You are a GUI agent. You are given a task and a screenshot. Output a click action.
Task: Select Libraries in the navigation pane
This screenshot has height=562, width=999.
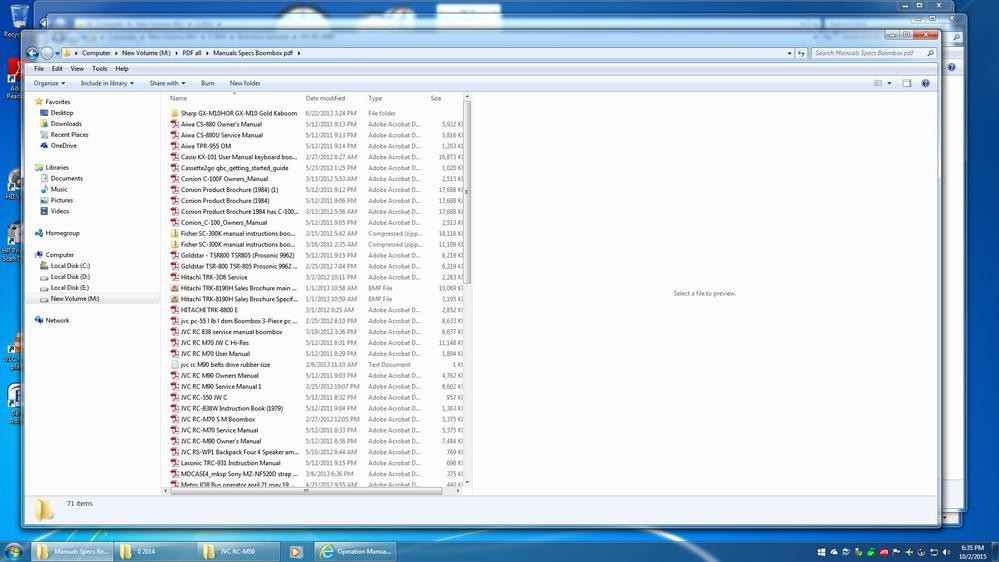point(57,168)
